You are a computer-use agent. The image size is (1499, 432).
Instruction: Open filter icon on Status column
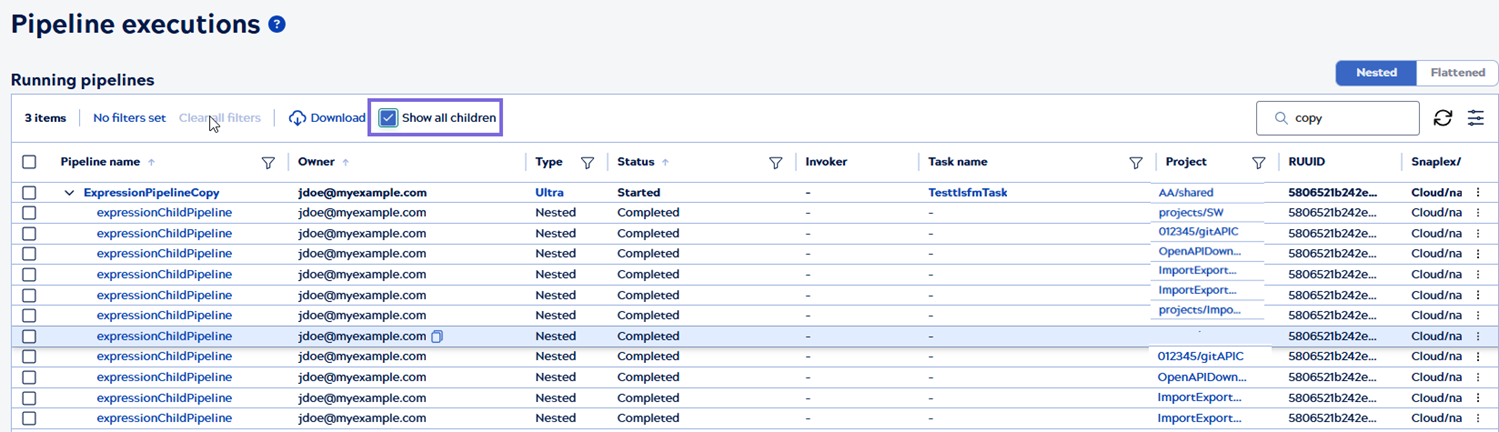775,162
